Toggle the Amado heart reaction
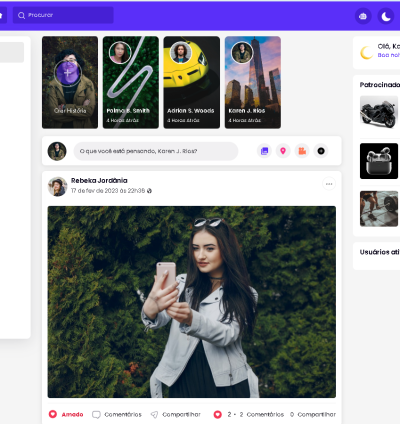 66,414
